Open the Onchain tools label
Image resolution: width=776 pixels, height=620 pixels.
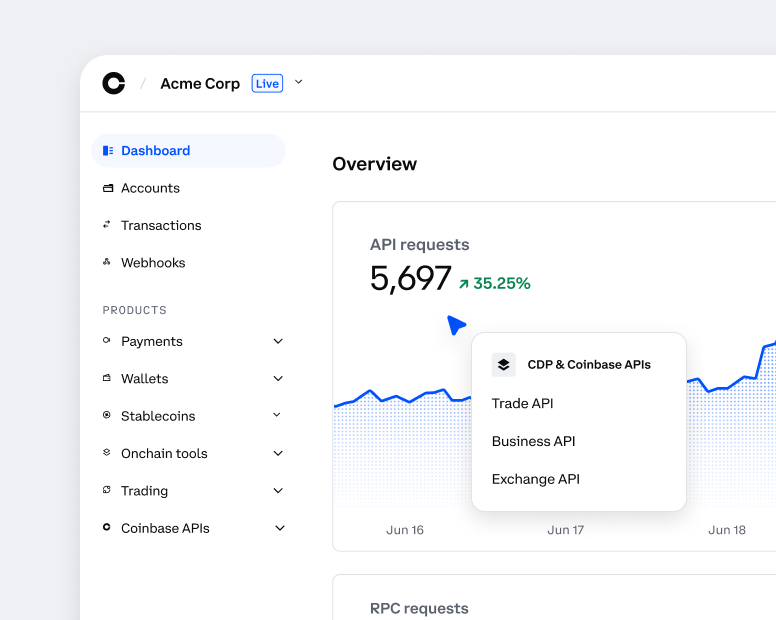tap(164, 453)
